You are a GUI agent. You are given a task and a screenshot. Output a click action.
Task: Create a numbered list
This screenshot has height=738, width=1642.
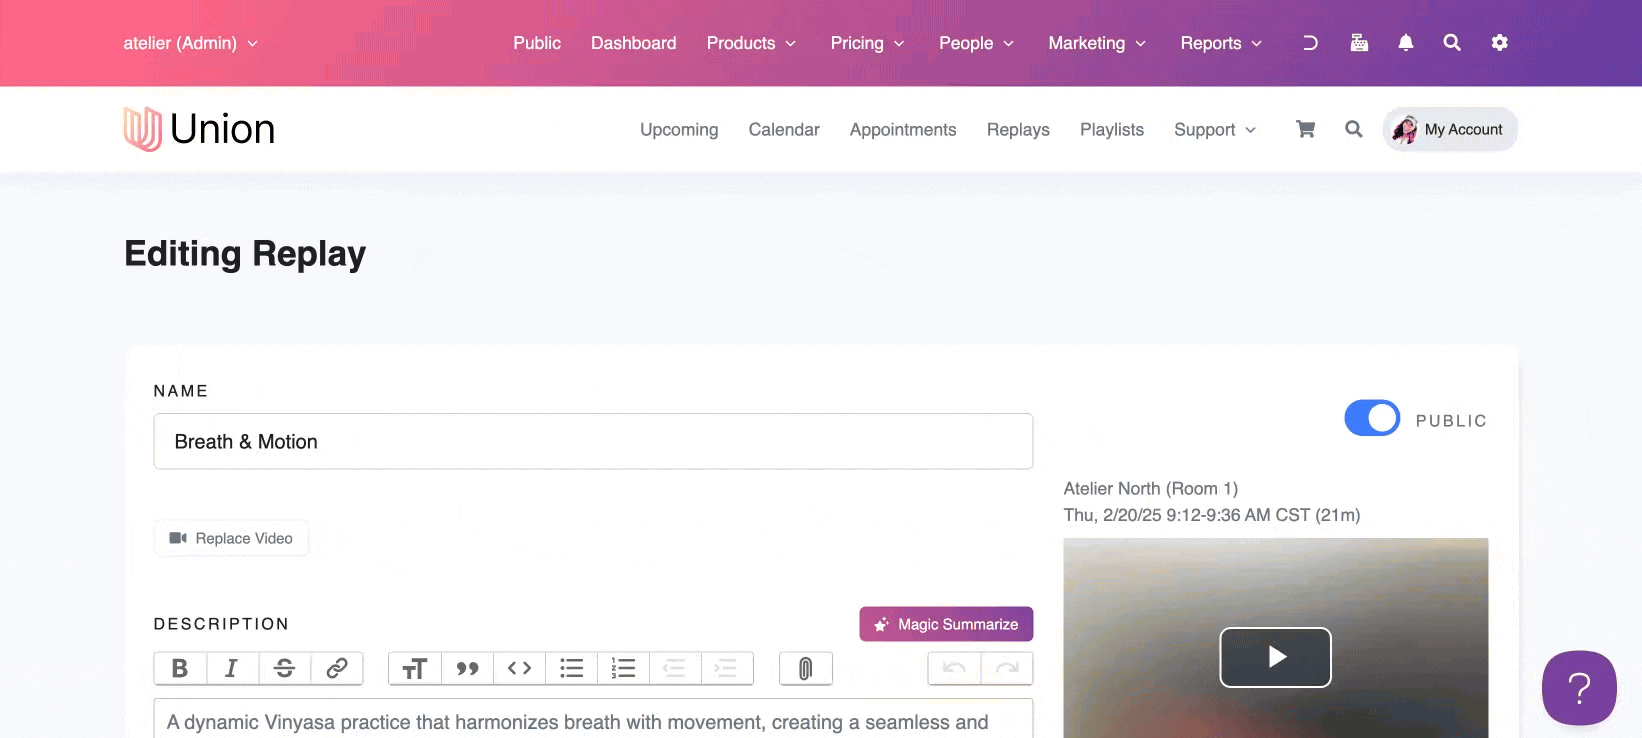623,668
